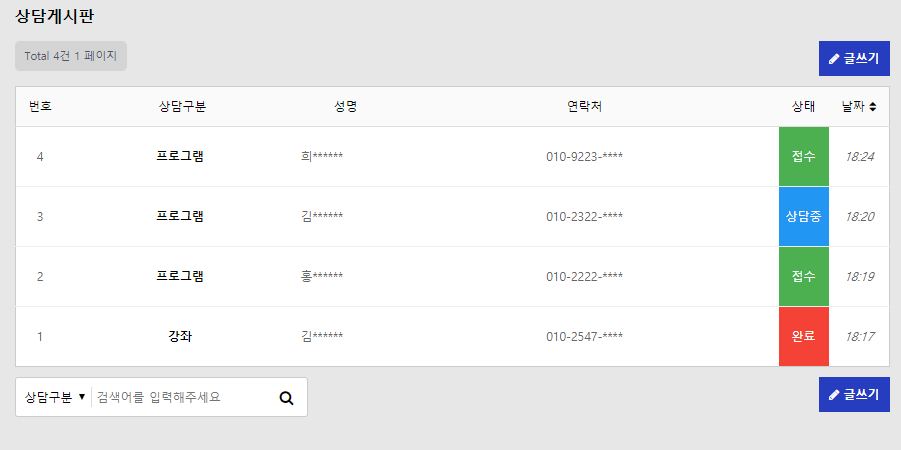Image resolution: width=901 pixels, height=450 pixels.
Task: Open the 김****** entry numbered 3
Action: click(322, 217)
